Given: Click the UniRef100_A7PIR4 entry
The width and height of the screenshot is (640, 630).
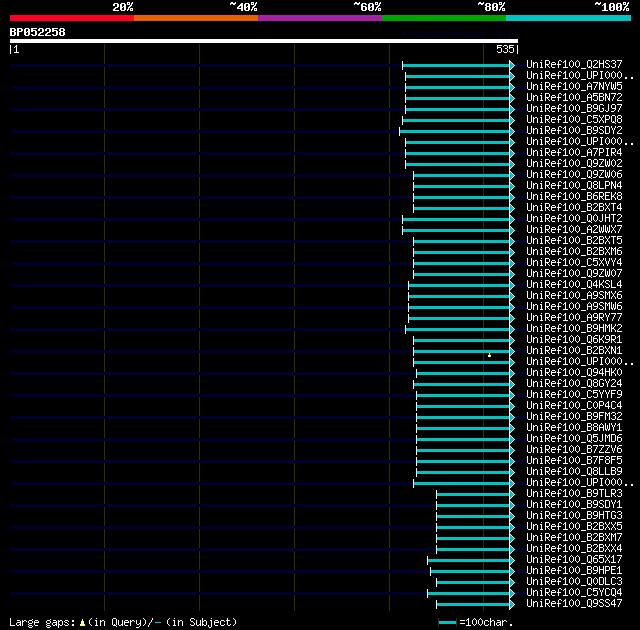Looking at the screenshot, I should [x=574, y=153].
